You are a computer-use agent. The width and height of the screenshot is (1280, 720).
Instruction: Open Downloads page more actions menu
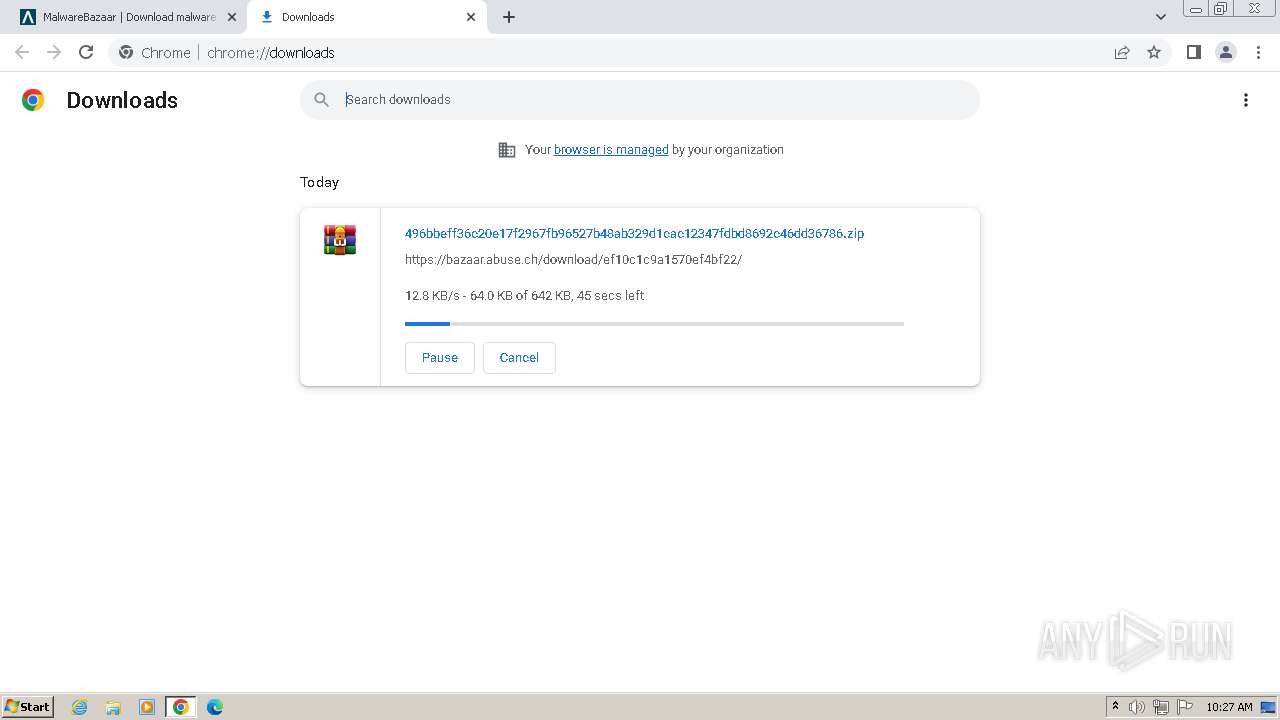[1246, 100]
